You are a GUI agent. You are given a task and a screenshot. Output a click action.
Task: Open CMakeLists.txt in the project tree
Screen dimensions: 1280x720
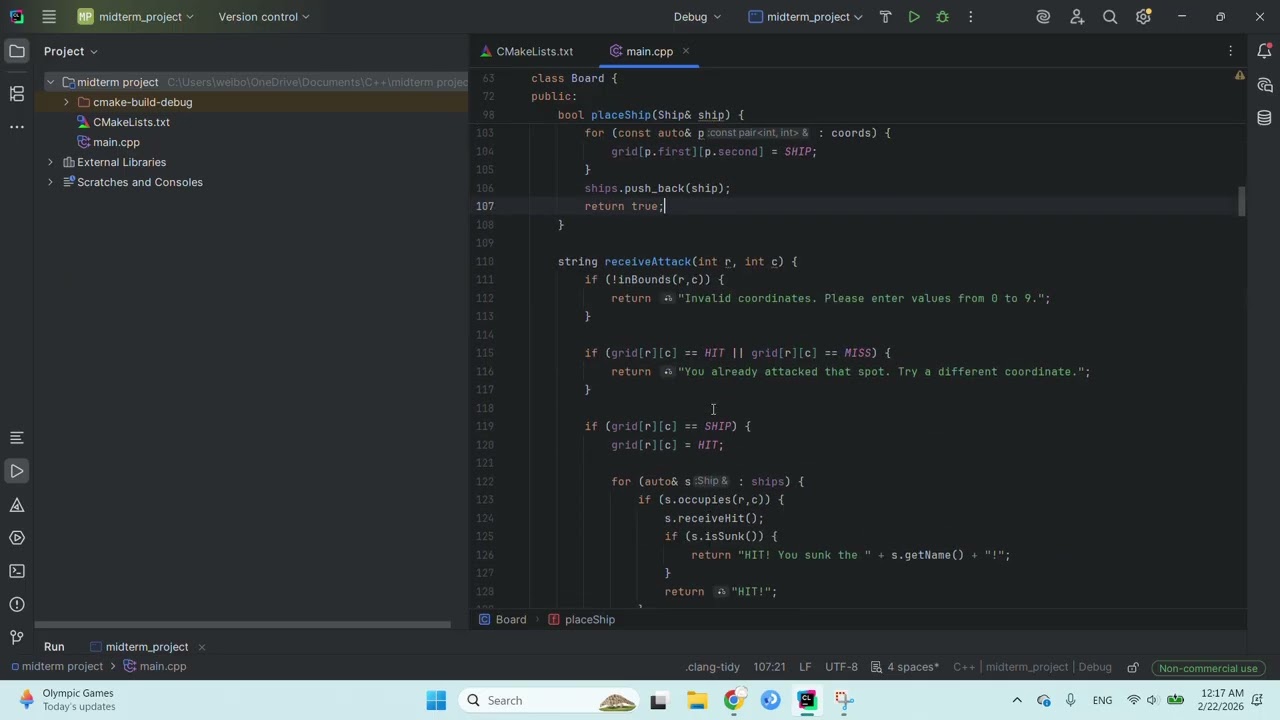coord(131,122)
